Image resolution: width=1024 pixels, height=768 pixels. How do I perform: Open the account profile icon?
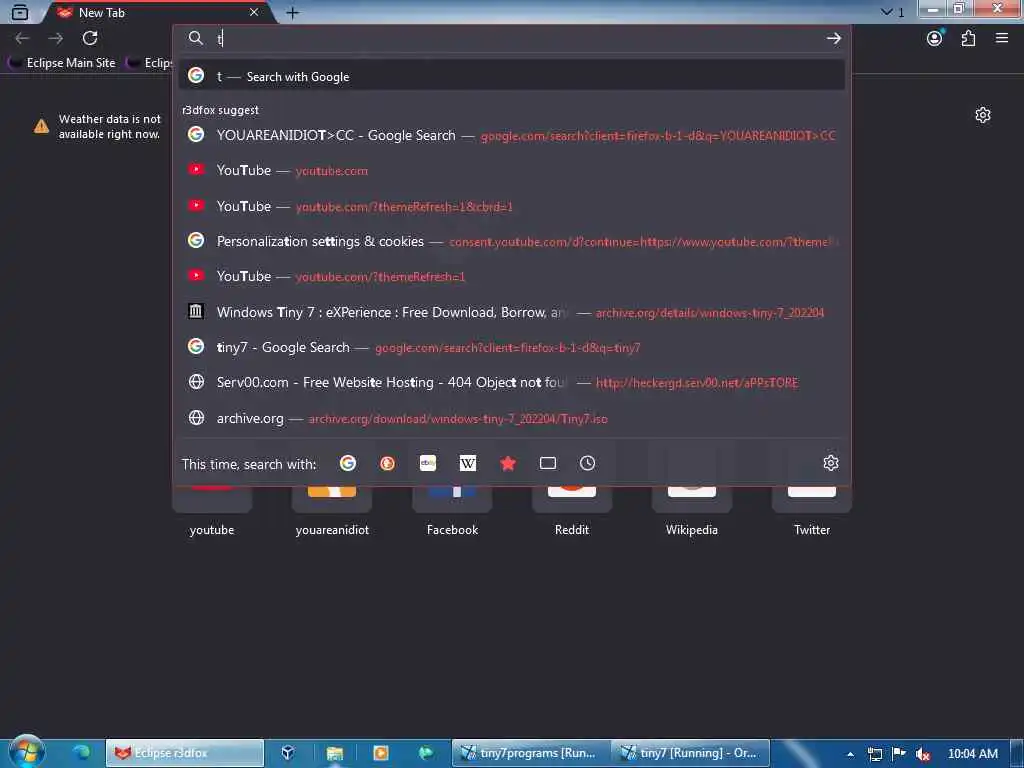[x=935, y=38]
